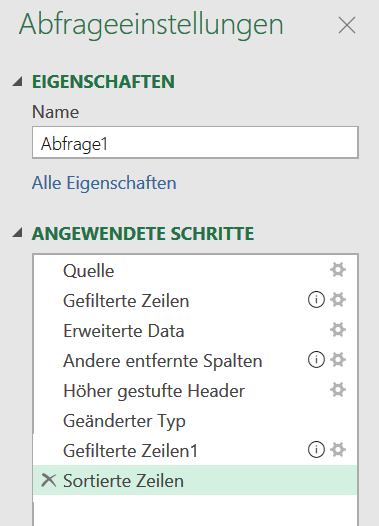
Task: Show info icon for Gefilterte Zeilen step
Action: coord(316,300)
